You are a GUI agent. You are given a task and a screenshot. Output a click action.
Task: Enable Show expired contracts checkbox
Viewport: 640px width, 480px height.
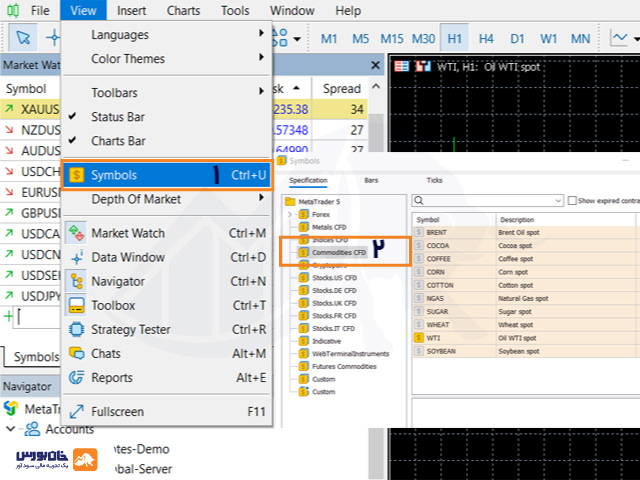coord(572,201)
